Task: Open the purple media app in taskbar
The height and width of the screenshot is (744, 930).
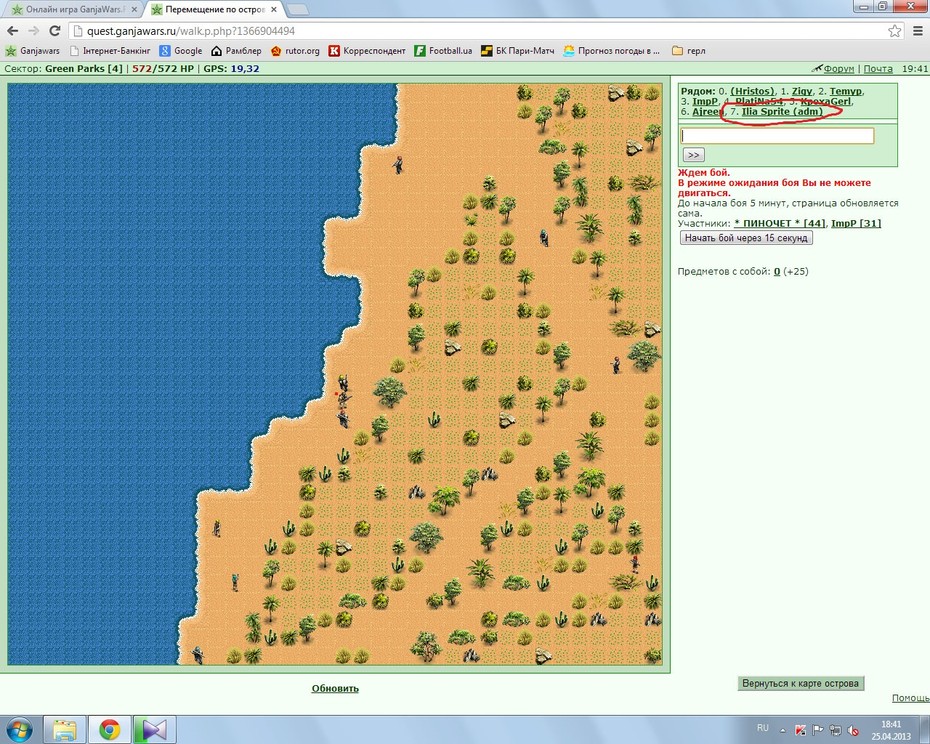Action: click(x=153, y=730)
